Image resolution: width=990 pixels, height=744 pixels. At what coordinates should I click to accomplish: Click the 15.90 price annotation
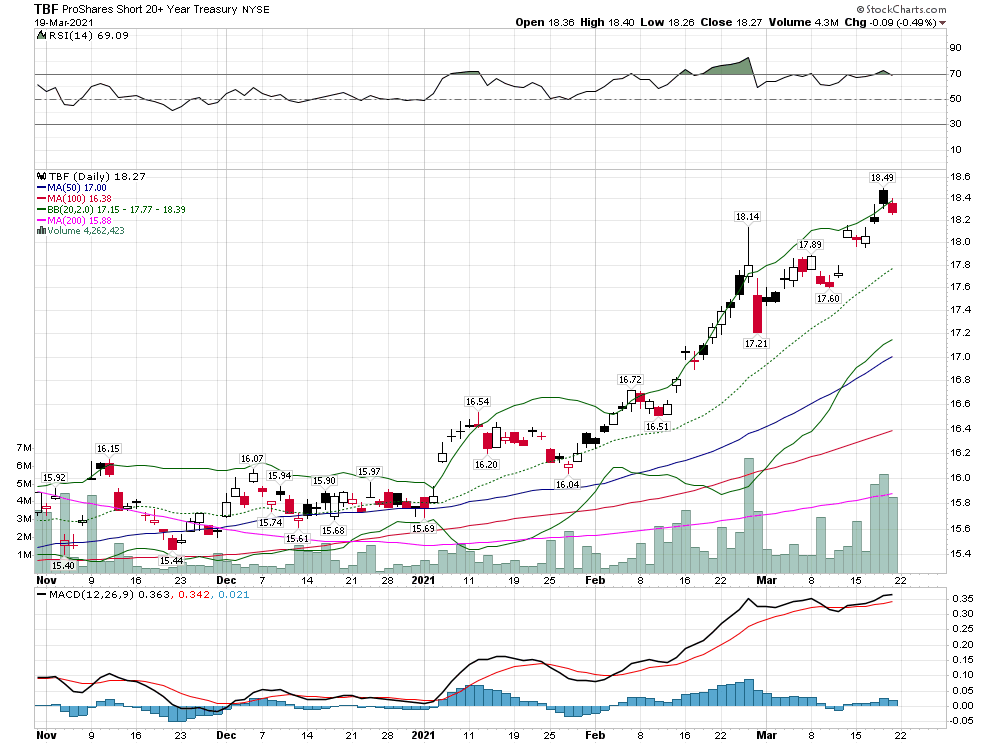pyautogui.click(x=325, y=481)
